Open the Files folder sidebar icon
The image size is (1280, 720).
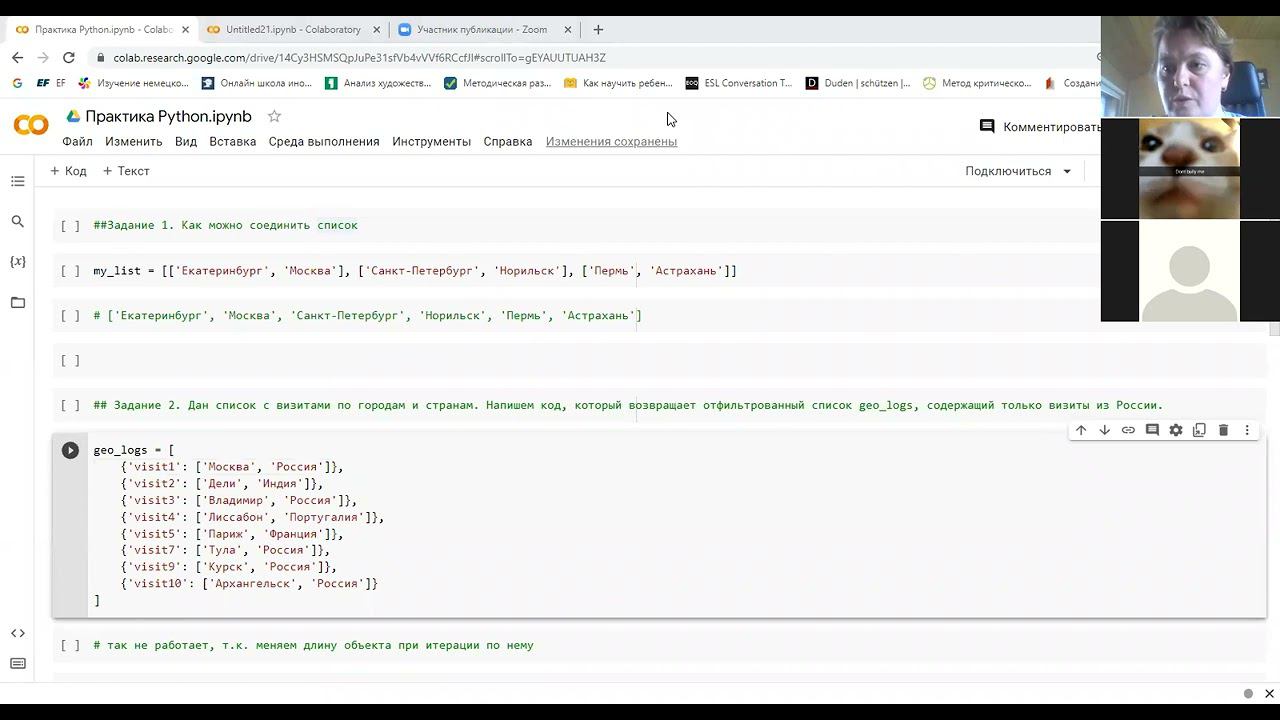17,302
